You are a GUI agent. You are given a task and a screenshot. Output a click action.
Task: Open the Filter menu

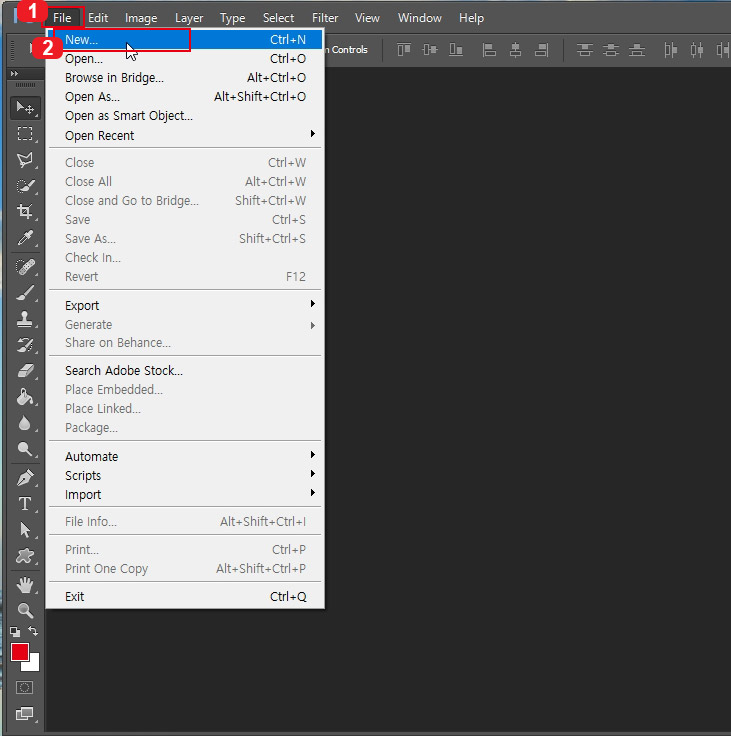[x=325, y=18]
